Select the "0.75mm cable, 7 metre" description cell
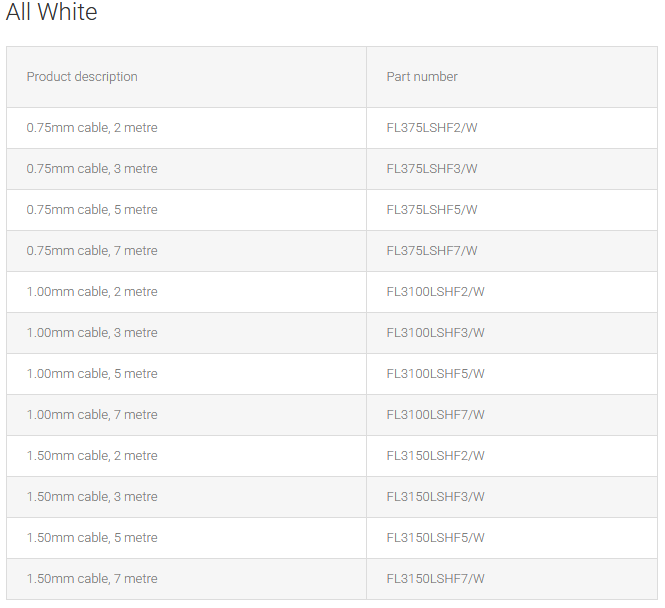The width and height of the screenshot is (665, 608). coord(92,251)
